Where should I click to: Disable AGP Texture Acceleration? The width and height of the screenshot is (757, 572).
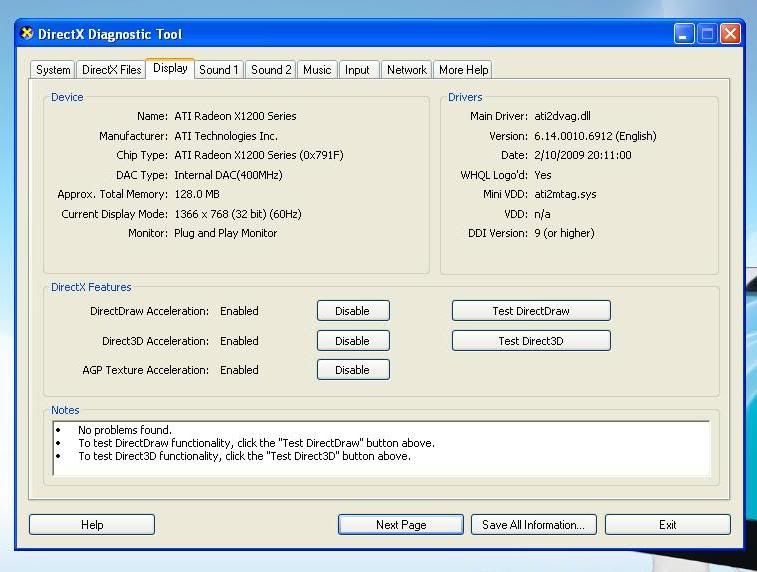tap(353, 370)
